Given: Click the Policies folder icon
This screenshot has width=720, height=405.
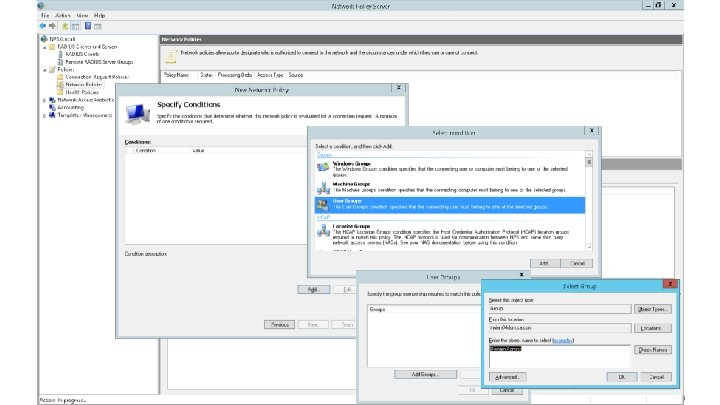Looking at the screenshot, I should [52, 69].
